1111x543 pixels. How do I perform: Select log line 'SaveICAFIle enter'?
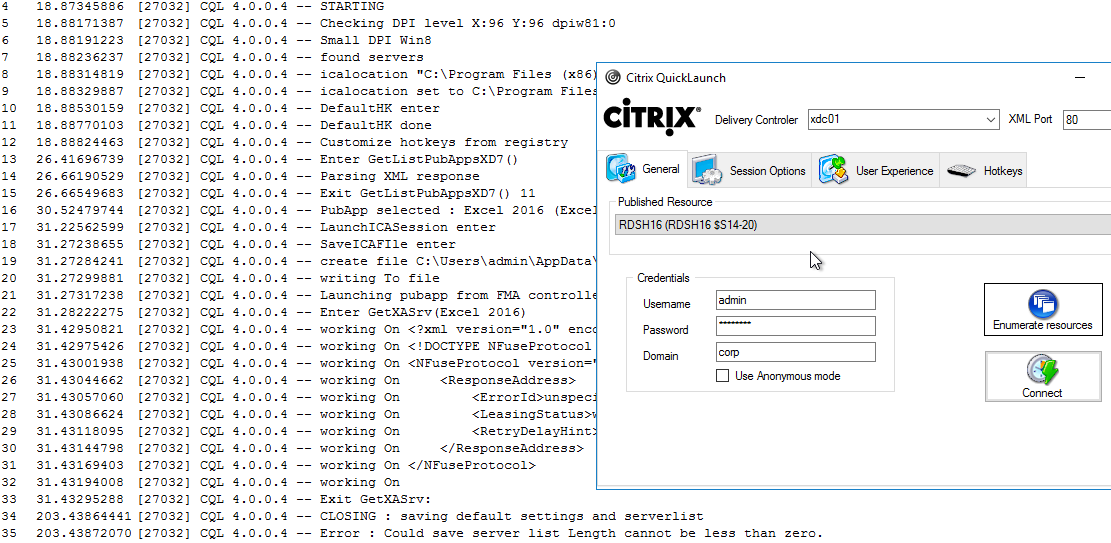(229, 245)
